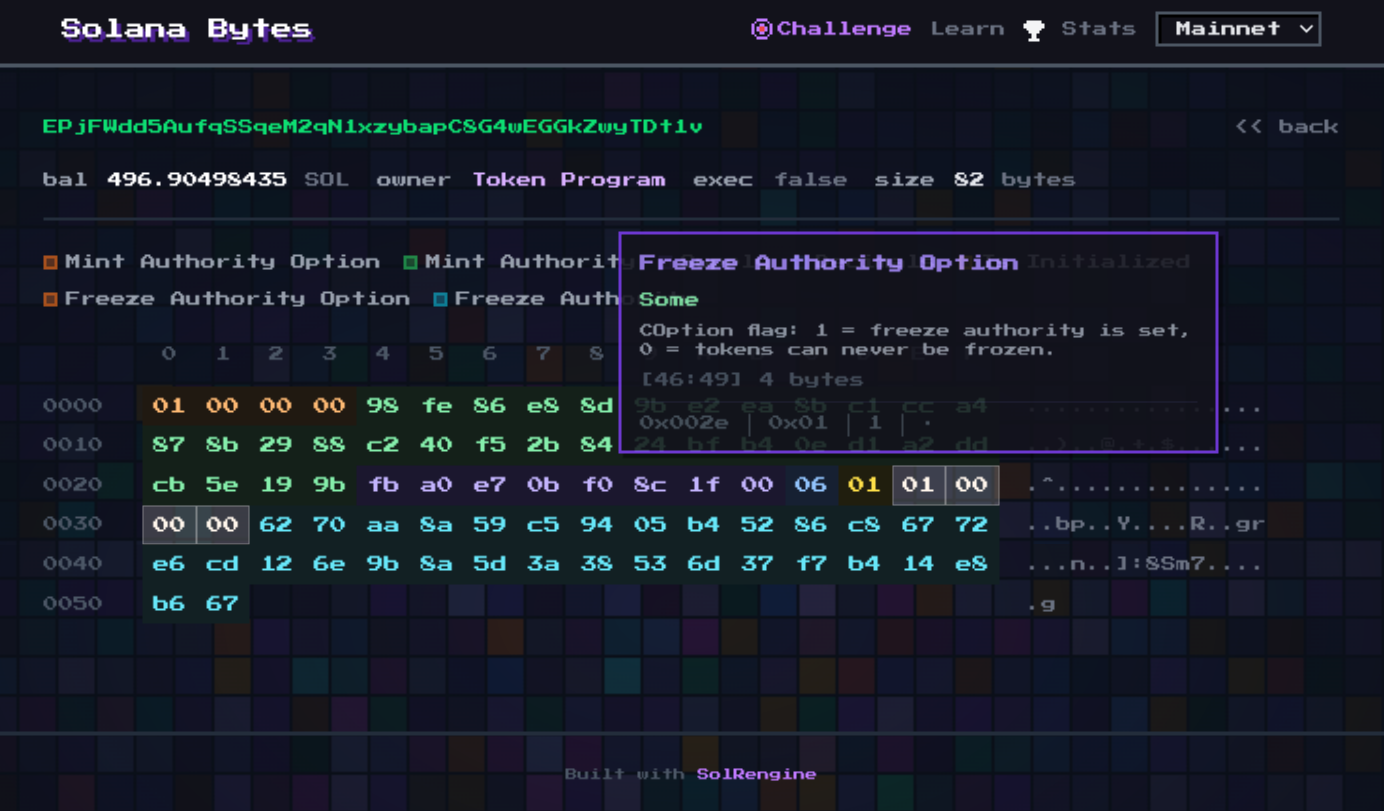Open the Challenge target icon
Screen dimensions: 1384x811
(x=761, y=29)
